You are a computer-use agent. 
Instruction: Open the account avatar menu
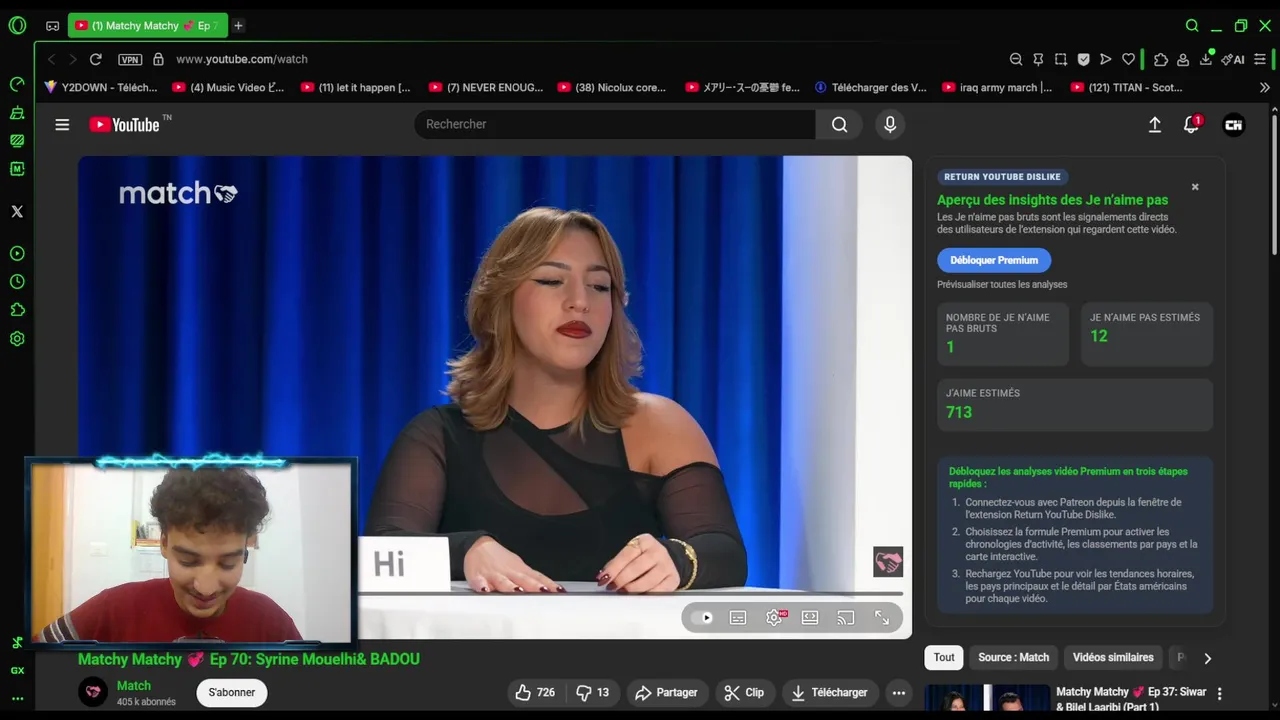tap(1234, 125)
